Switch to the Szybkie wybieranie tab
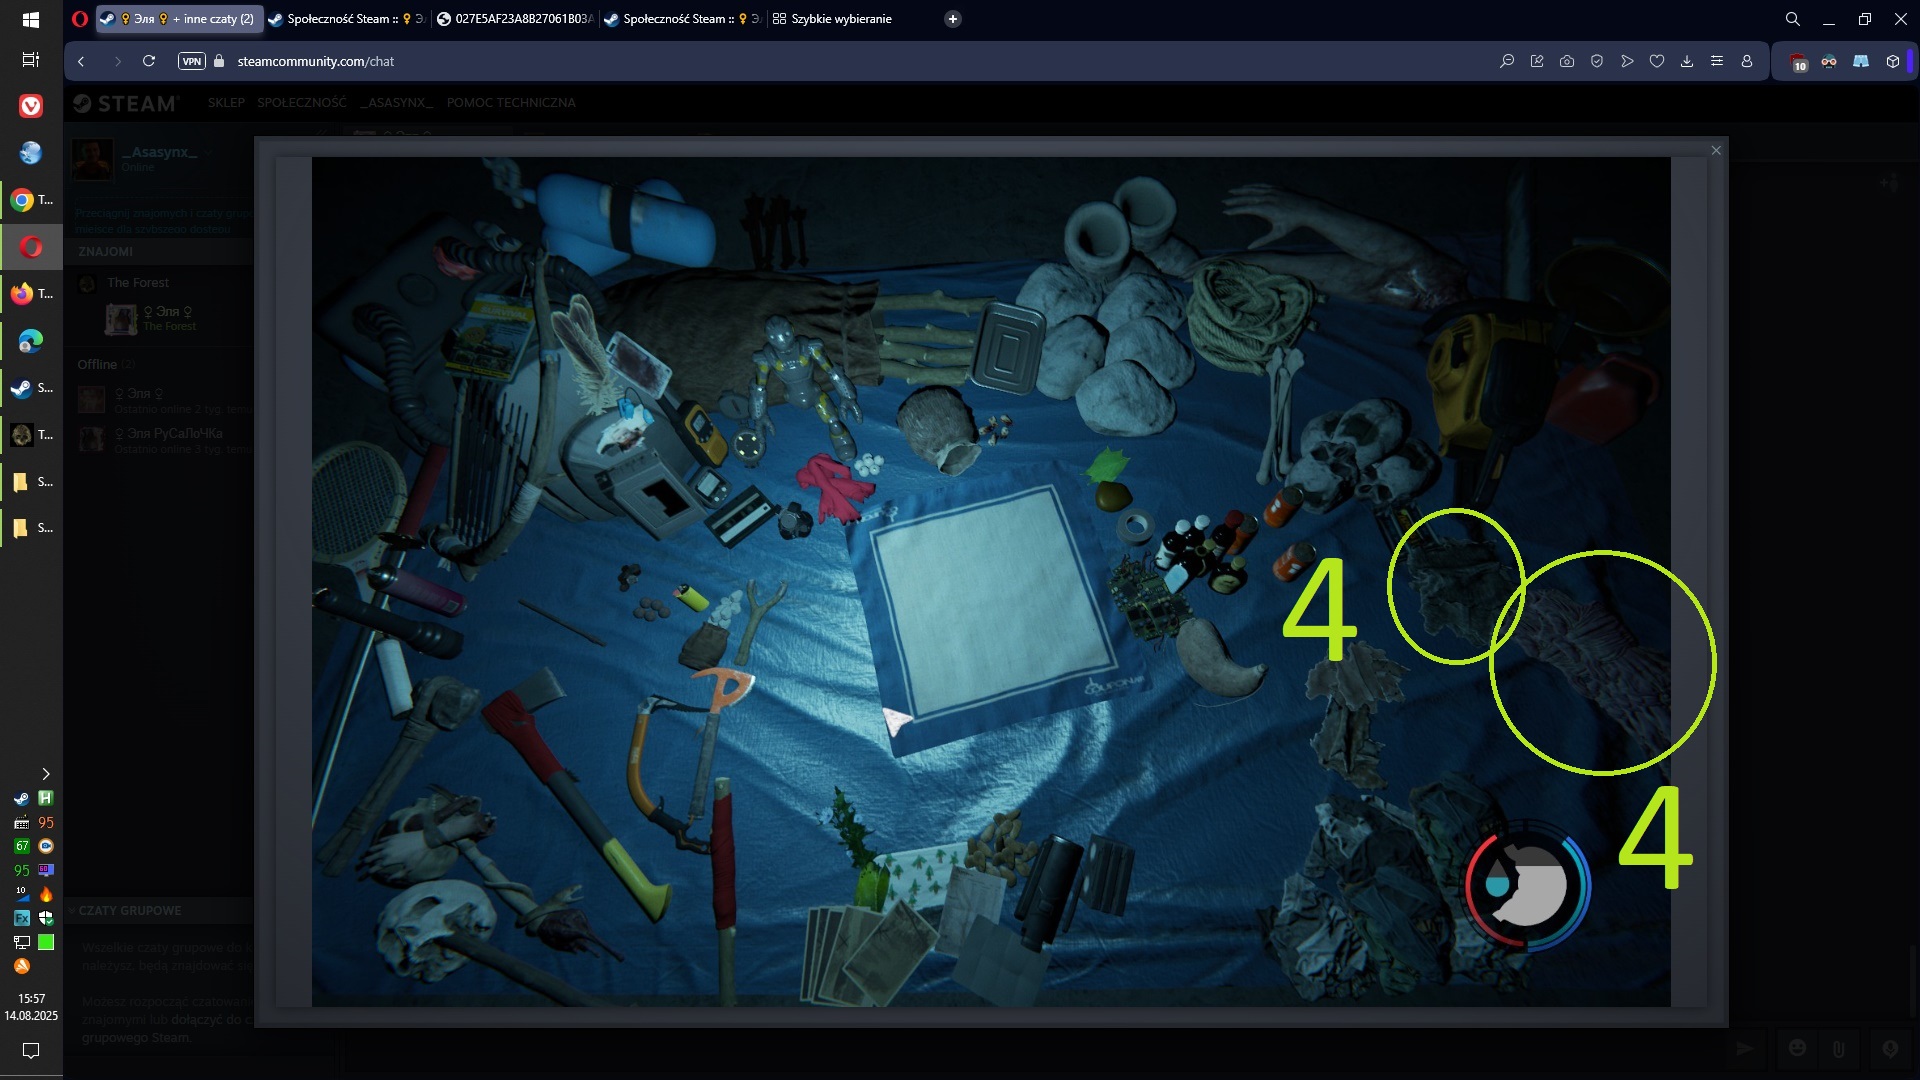The image size is (1920, 1080). tap(840, 19)
